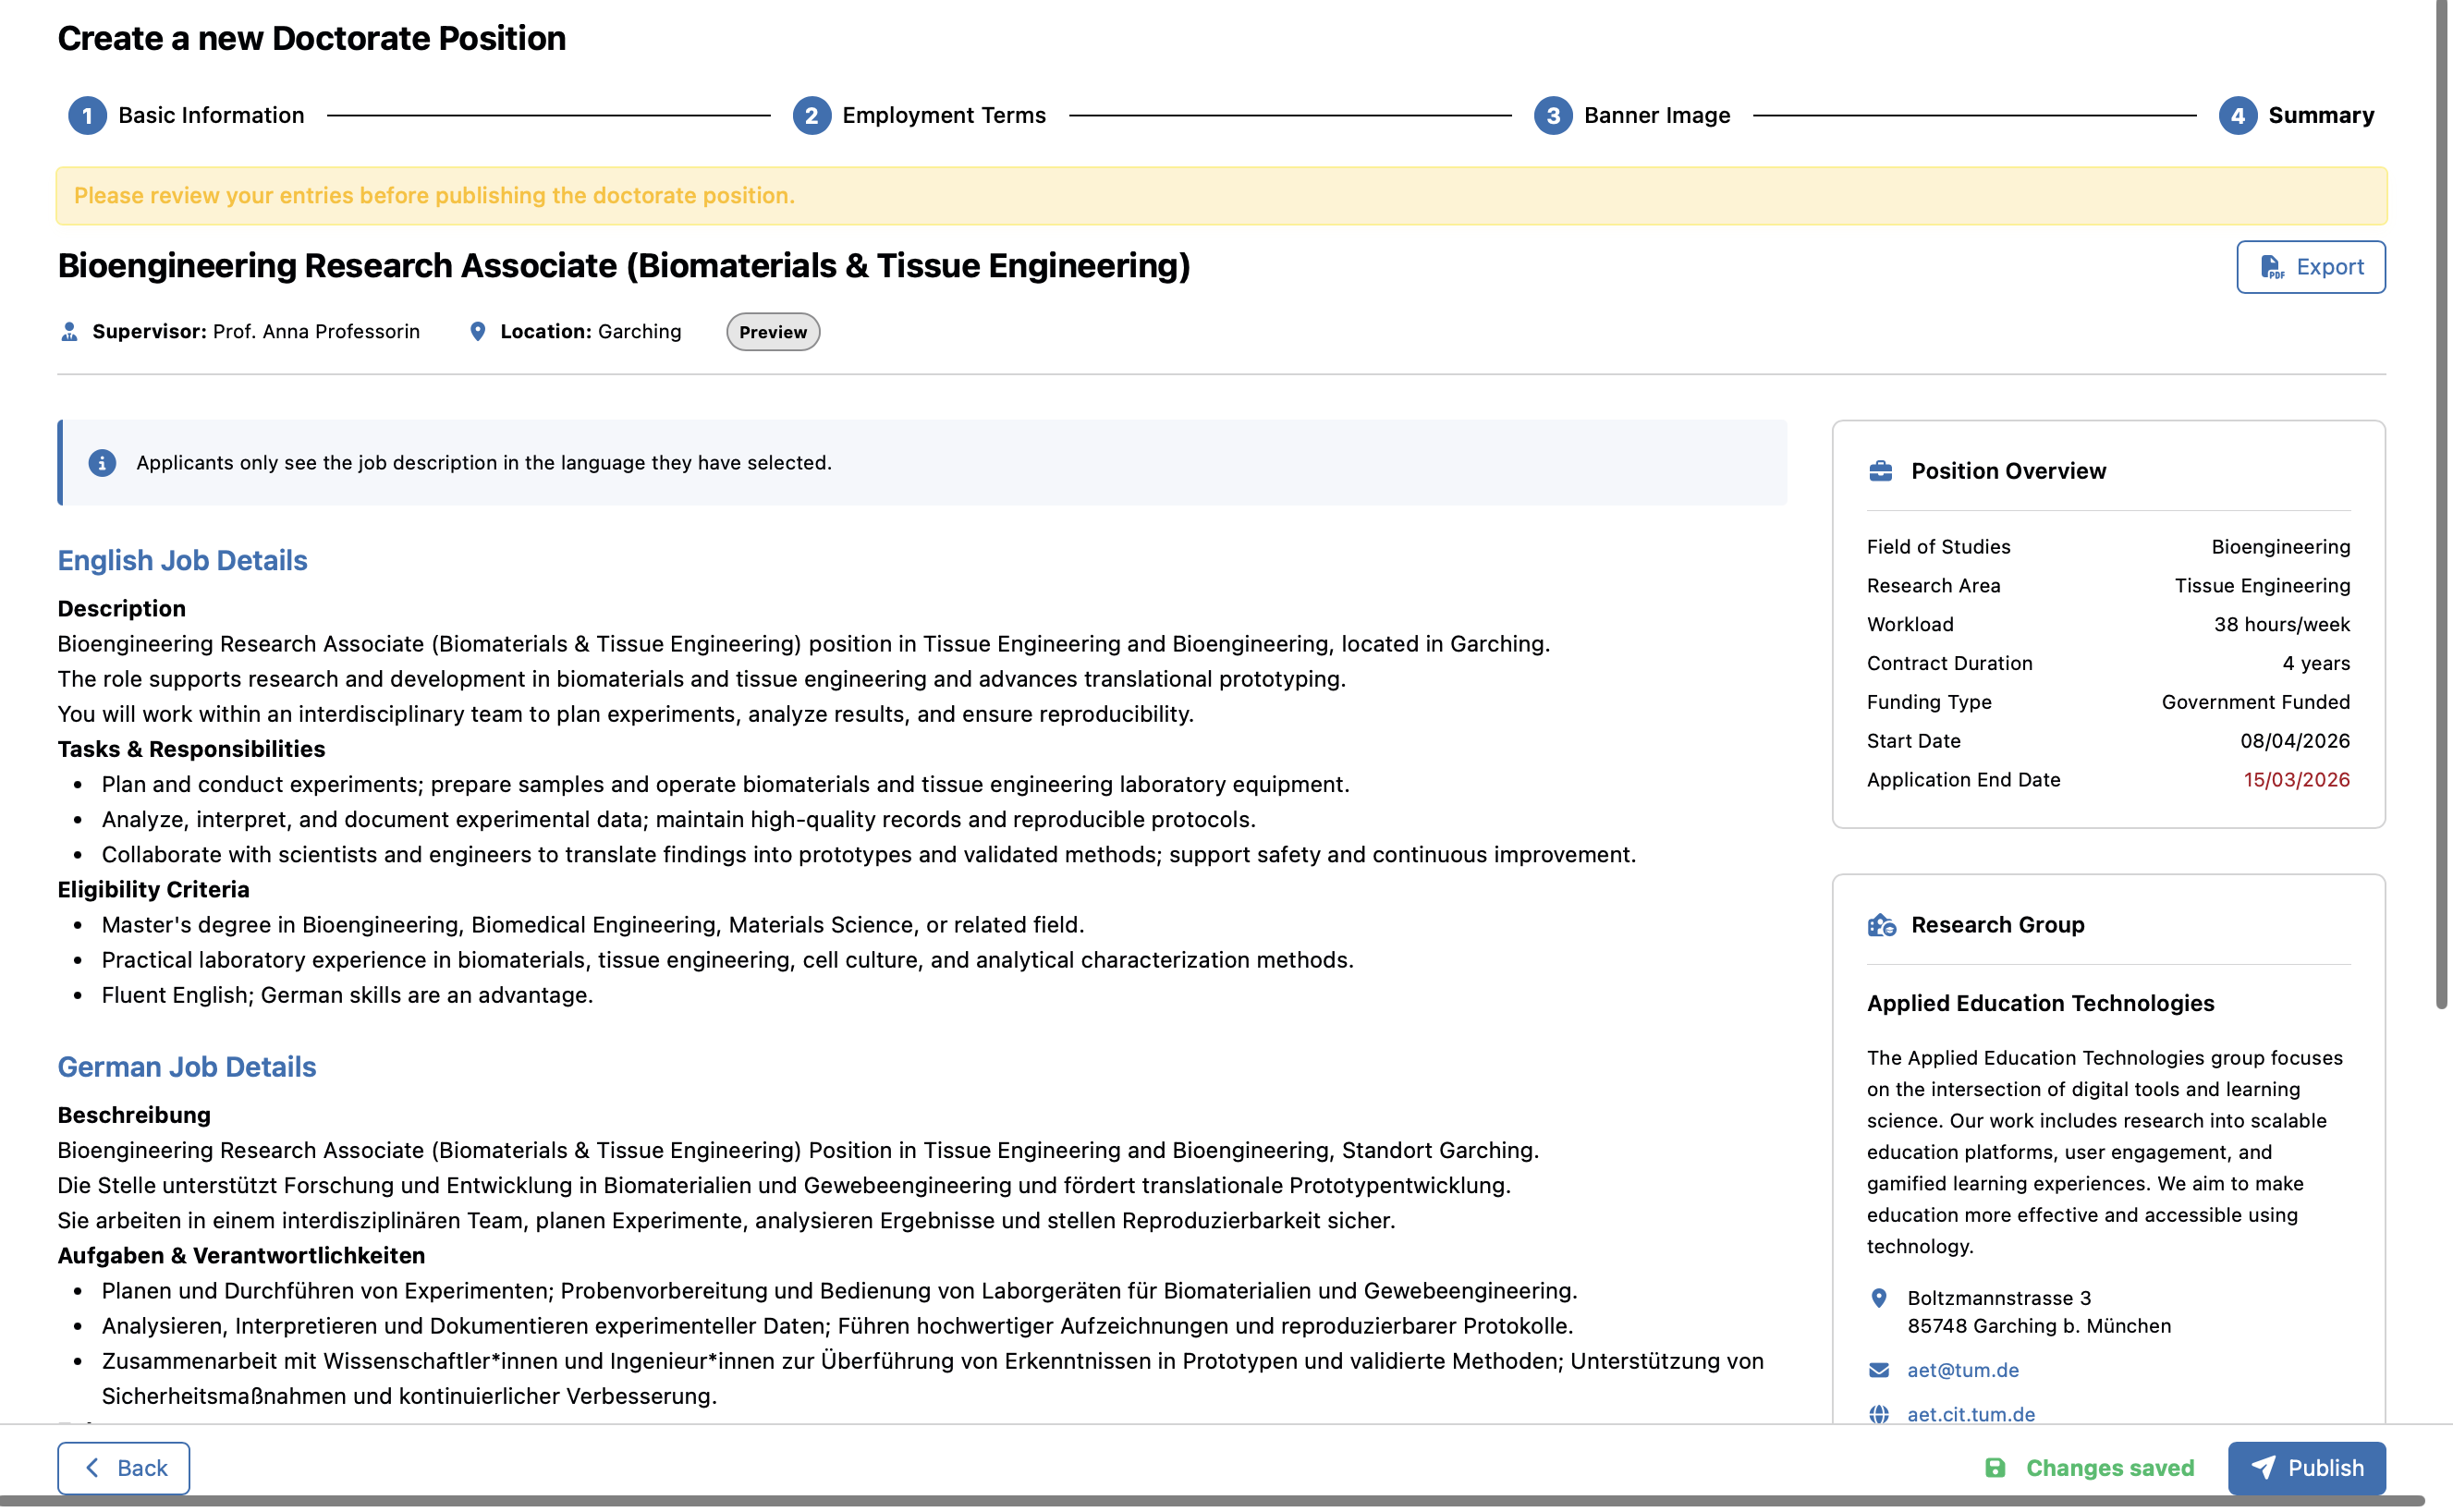
Task: Click the Preview badge
Action: [x=772, y=332]
